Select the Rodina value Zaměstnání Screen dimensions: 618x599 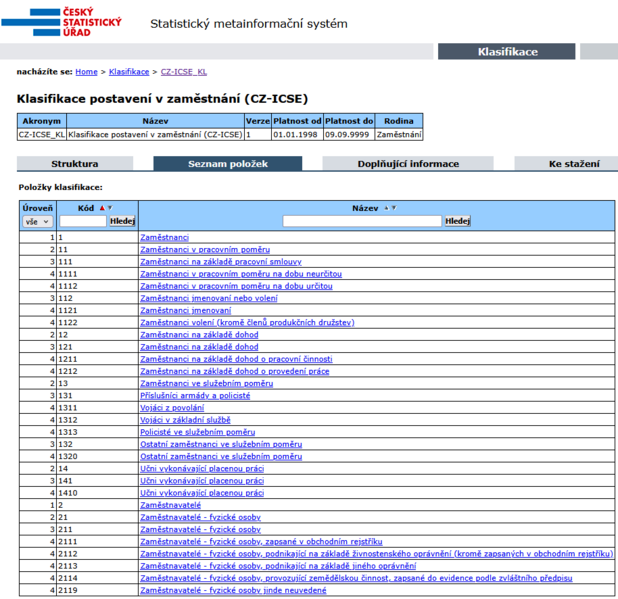pos(399,135)
